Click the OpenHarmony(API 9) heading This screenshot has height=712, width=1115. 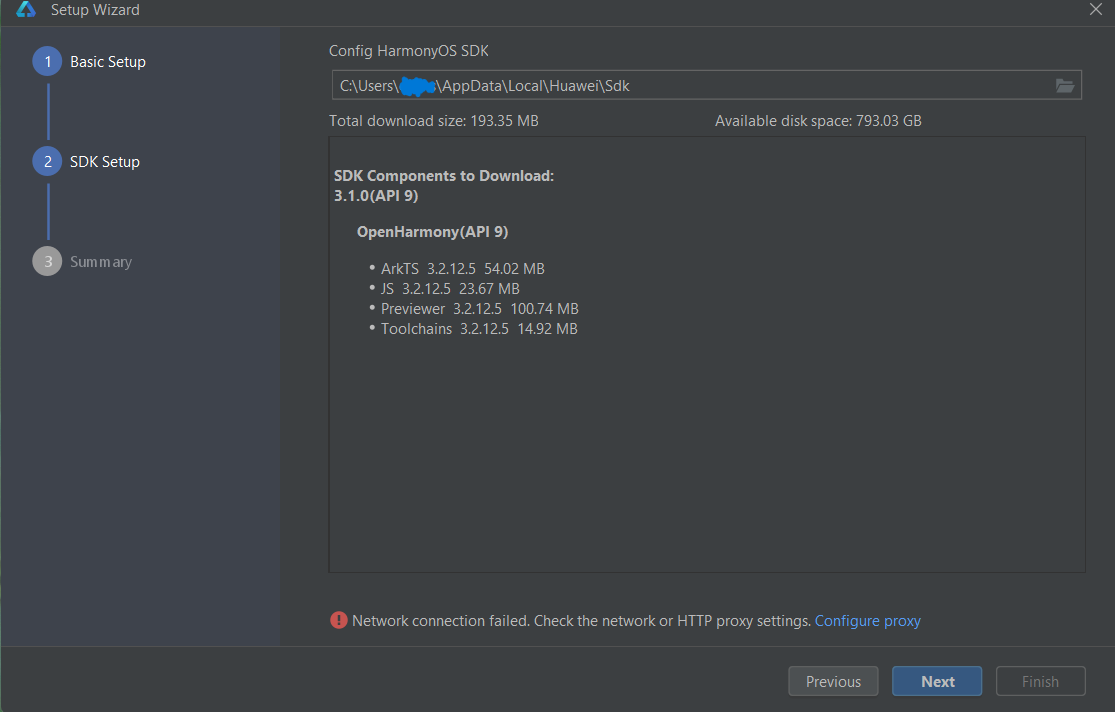pyautogui.click(x=432, y=232)
